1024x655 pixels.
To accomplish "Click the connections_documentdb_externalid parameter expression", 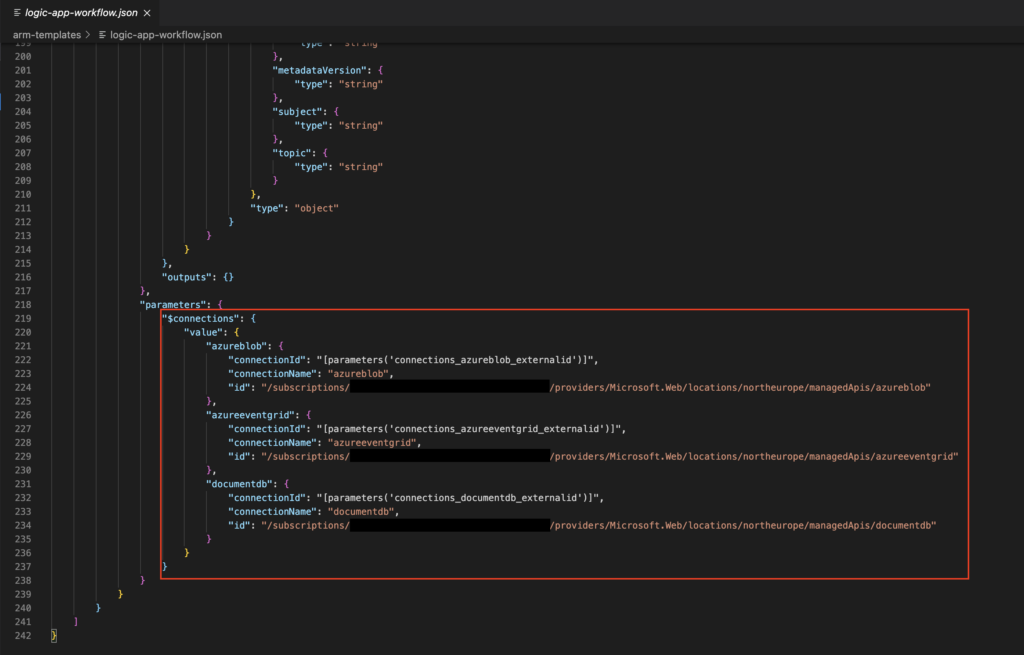I will click(457, 498).
